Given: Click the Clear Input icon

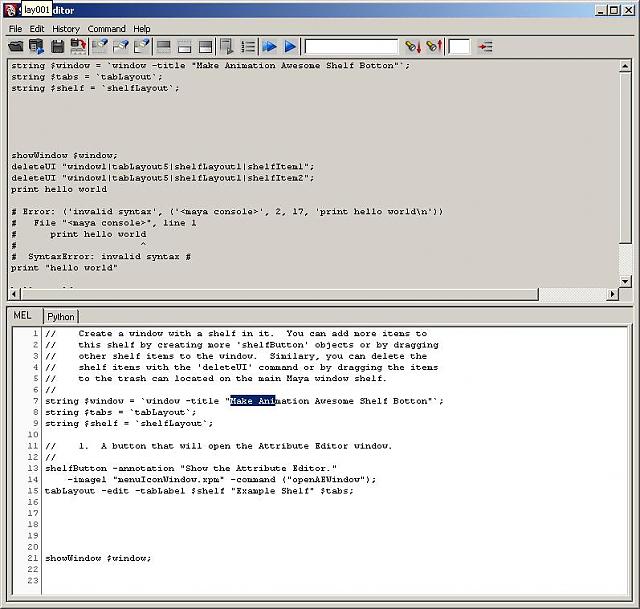Looking at the screenshot, I should 120,46.
